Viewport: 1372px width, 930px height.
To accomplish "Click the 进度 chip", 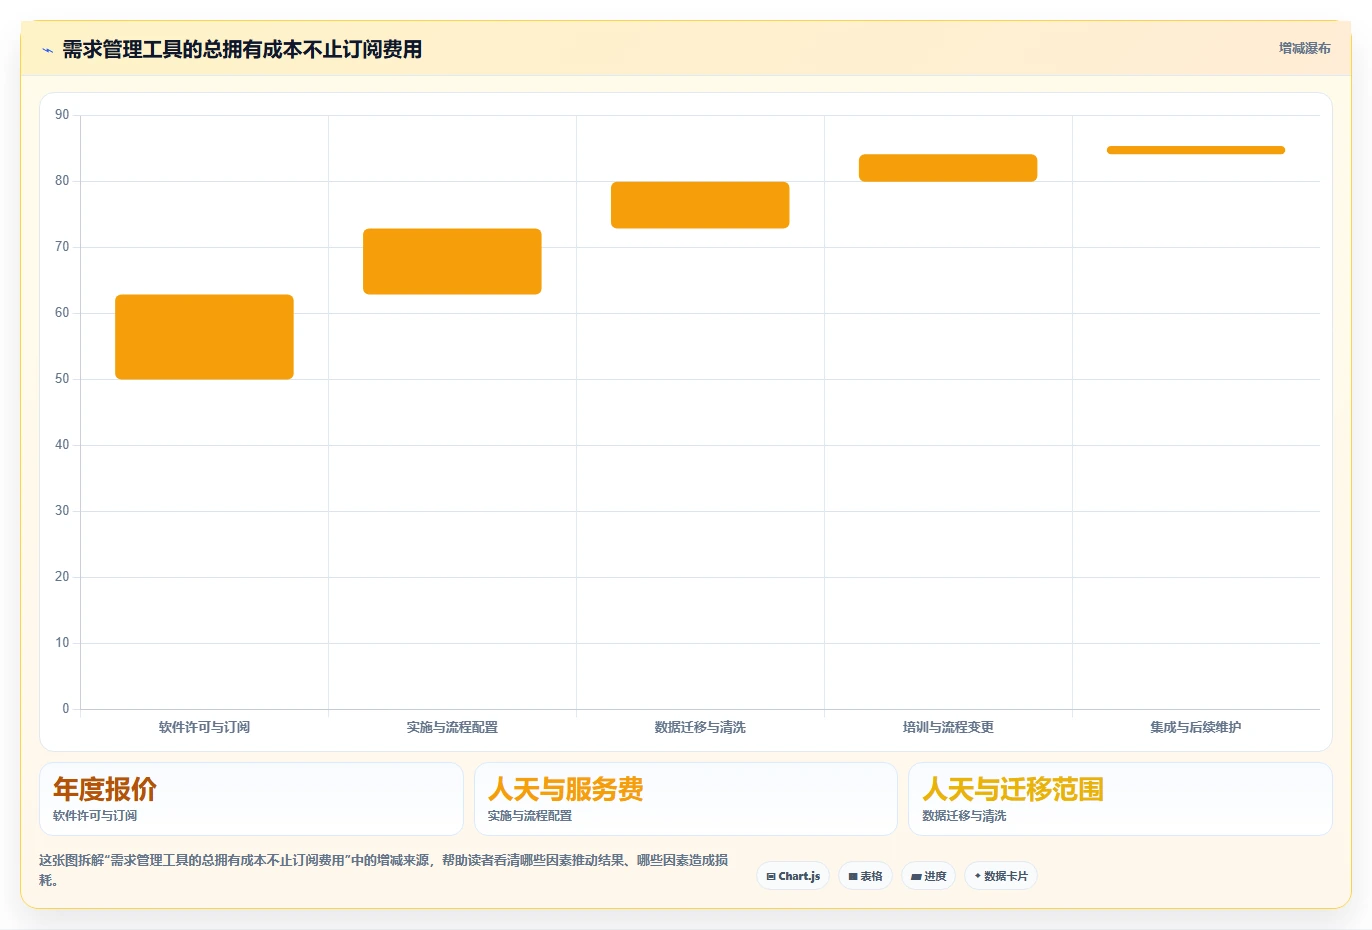I will point(928,876).
